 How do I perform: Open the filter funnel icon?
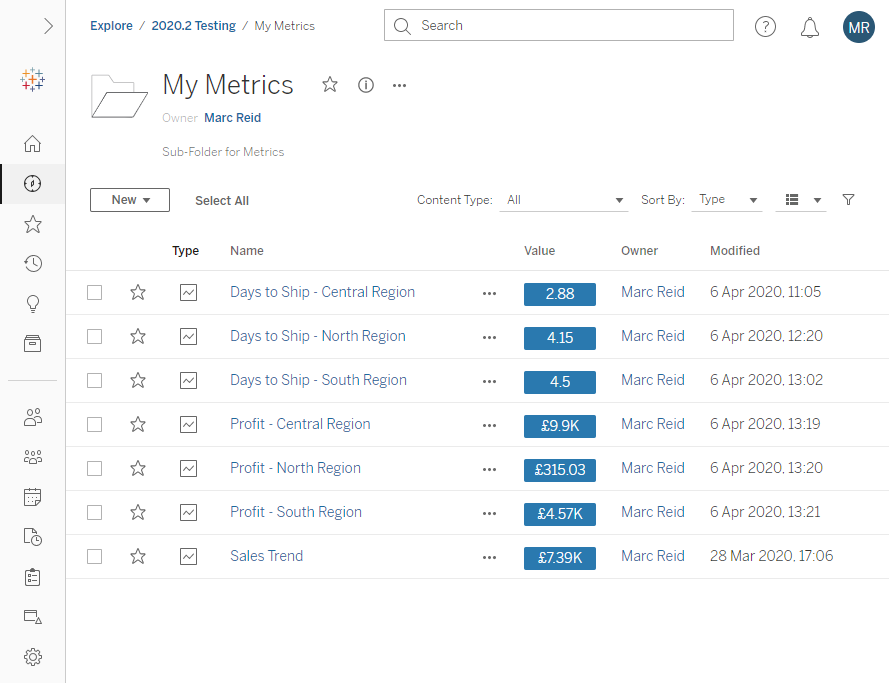(848, 200)
